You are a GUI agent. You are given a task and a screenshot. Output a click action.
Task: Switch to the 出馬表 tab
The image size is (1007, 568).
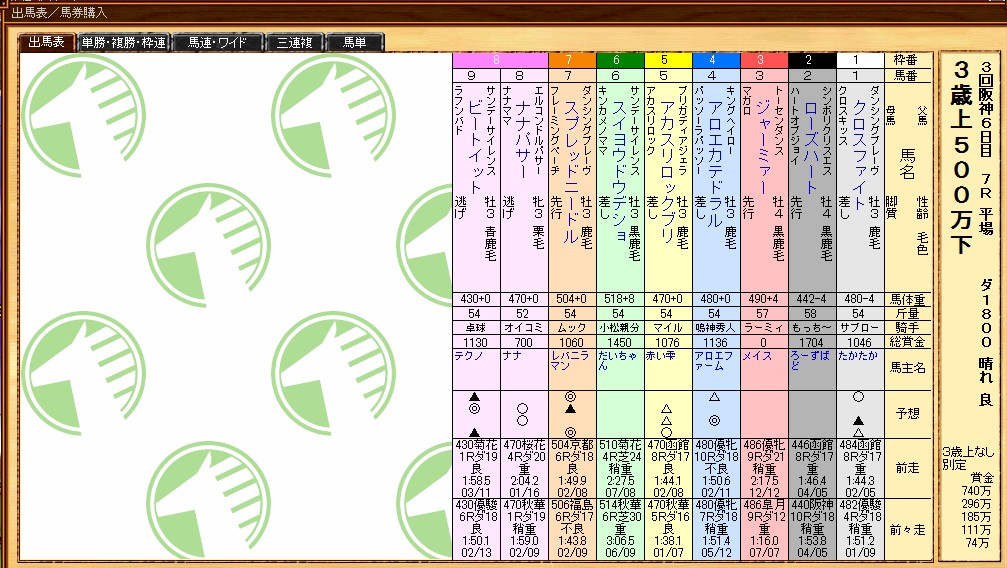coord(46,42)
